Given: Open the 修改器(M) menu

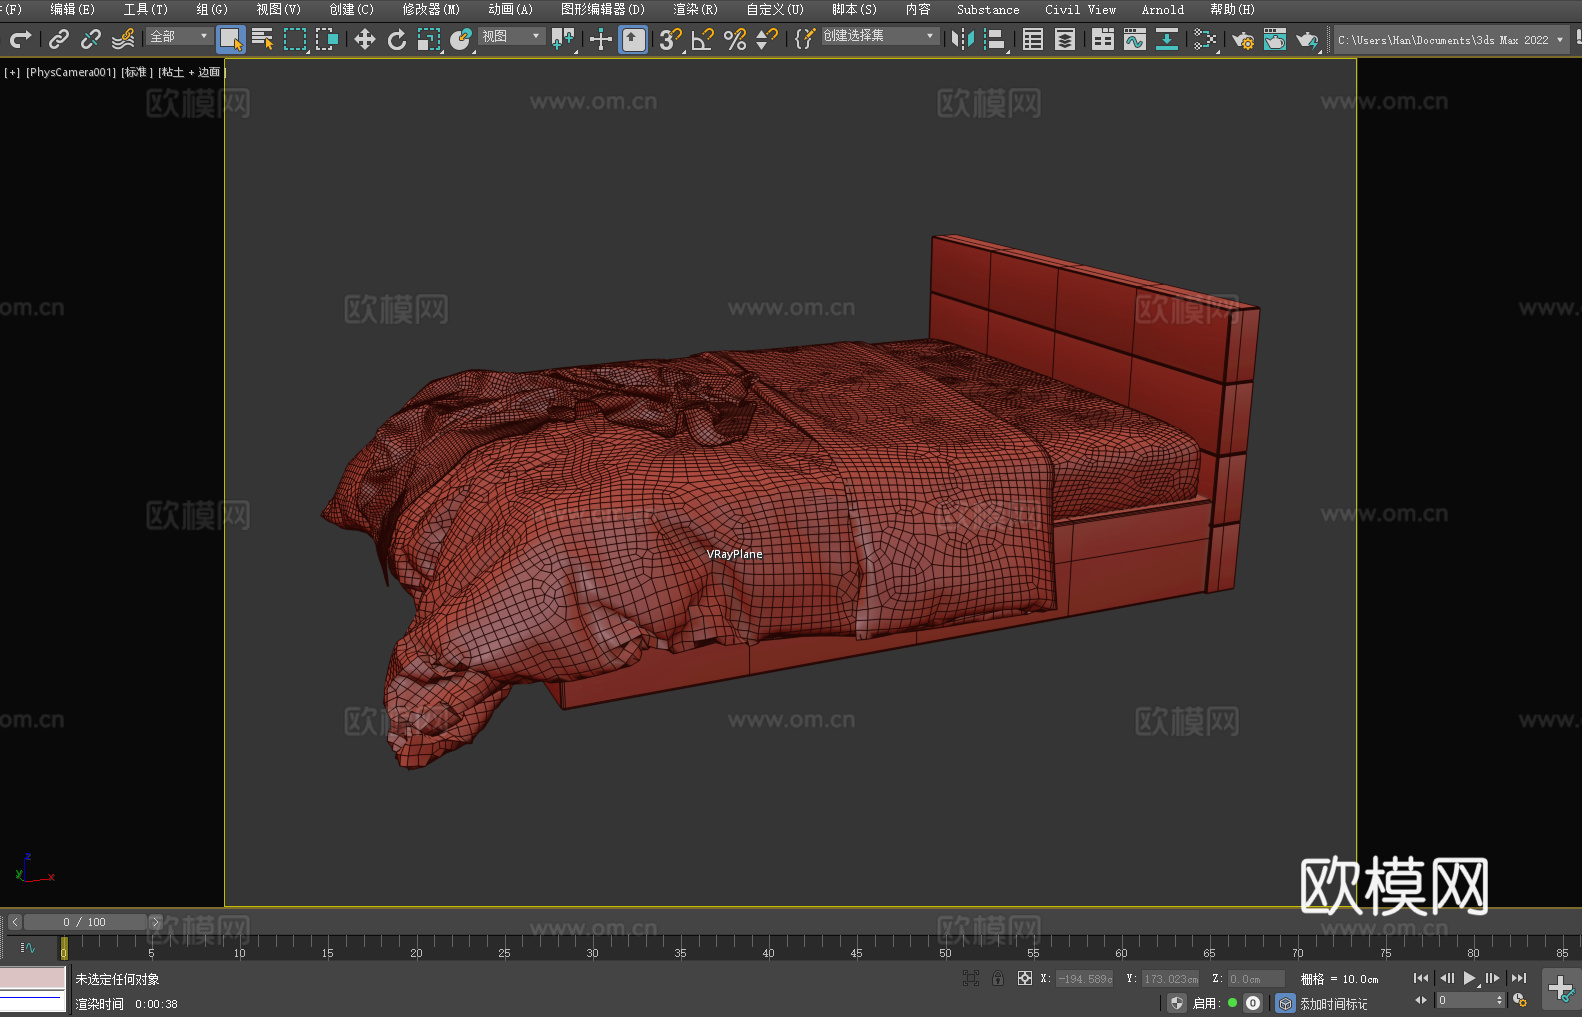Looking at the screenshot, I should pyautogui.click(x=431, y=9).
